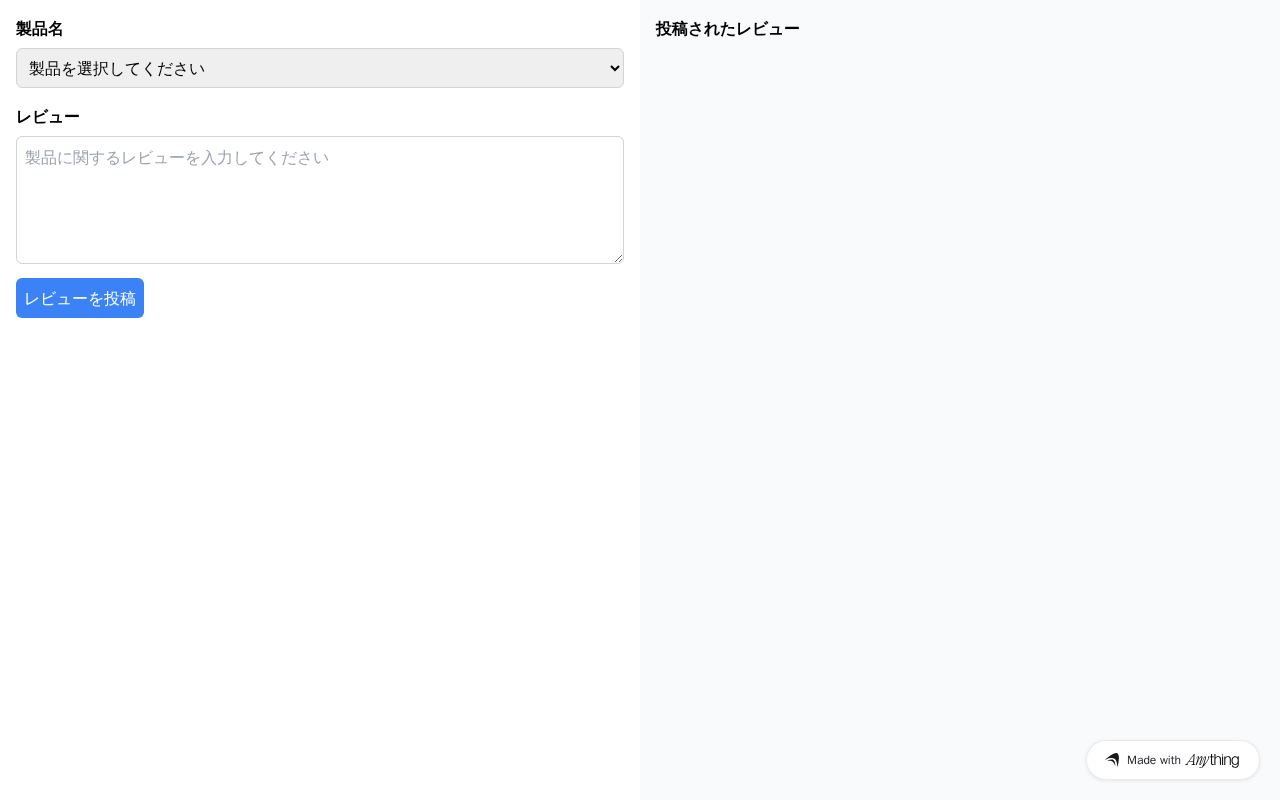This screenshot has height=800, width=1280.
Task: Click the blue post review button
Action: tap(80, 298)
